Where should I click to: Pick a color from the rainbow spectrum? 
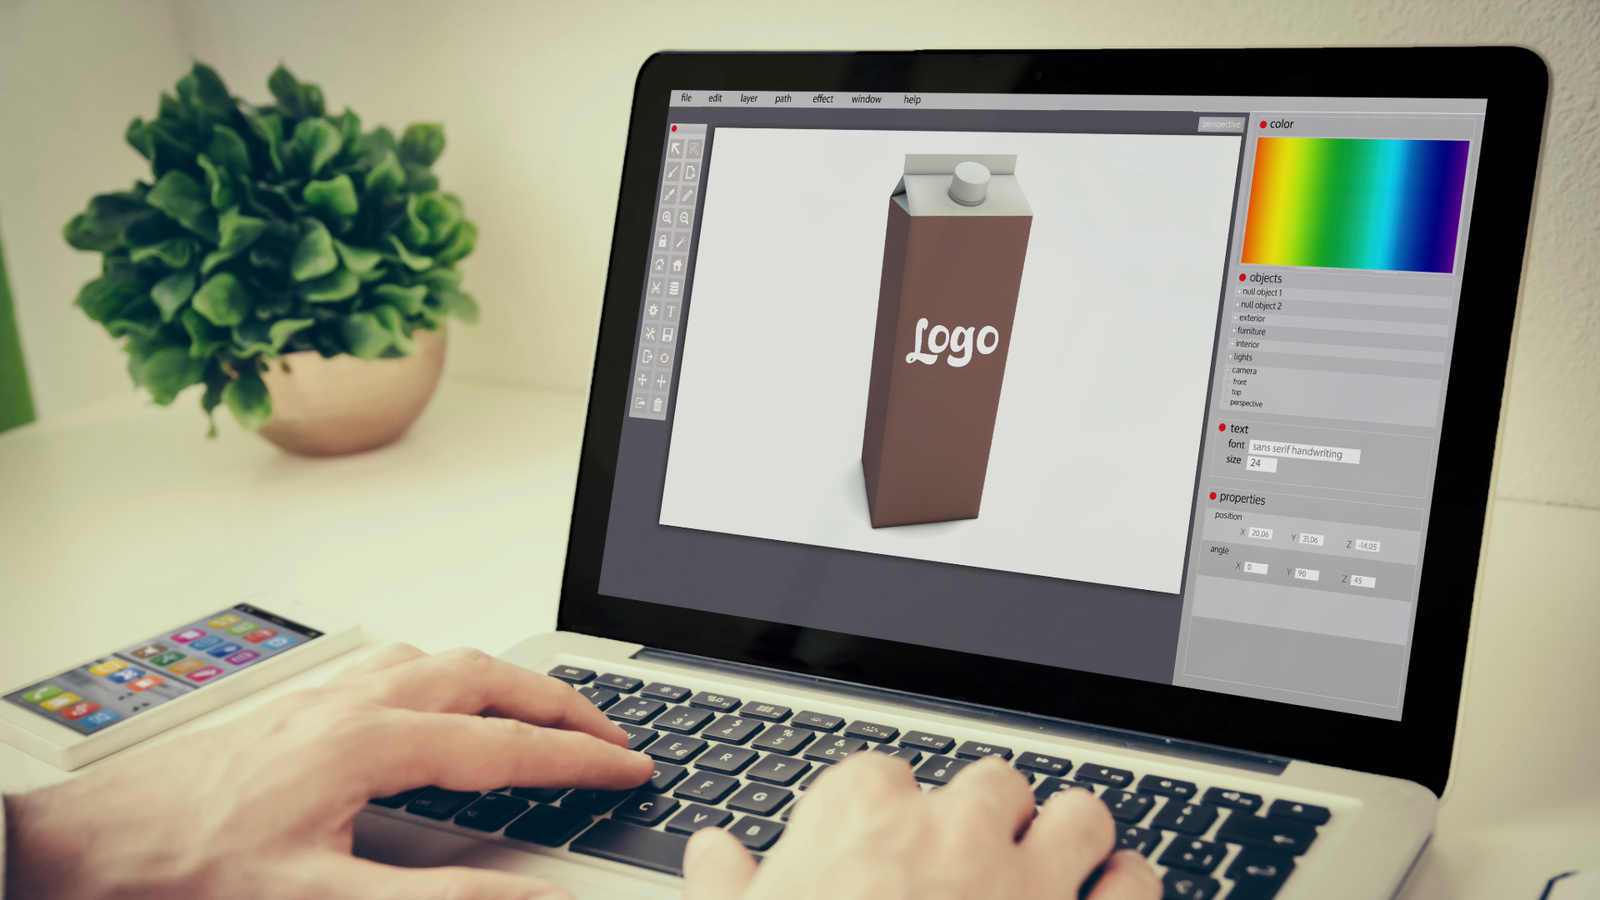click(x=1355, y=205)
